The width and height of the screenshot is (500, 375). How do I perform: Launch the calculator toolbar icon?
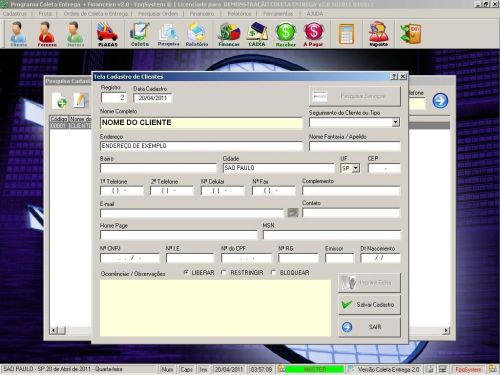346,34
